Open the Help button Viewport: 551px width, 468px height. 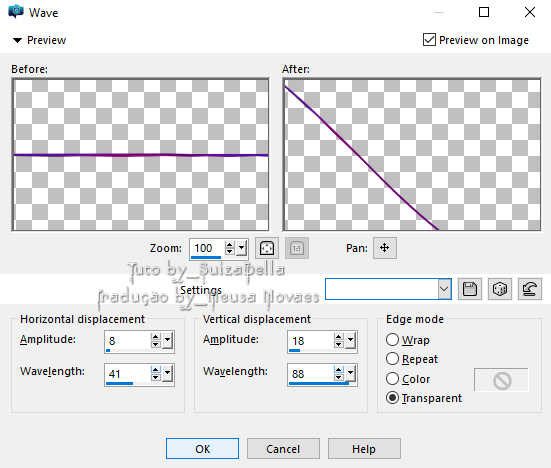click(x=364, y=449)
